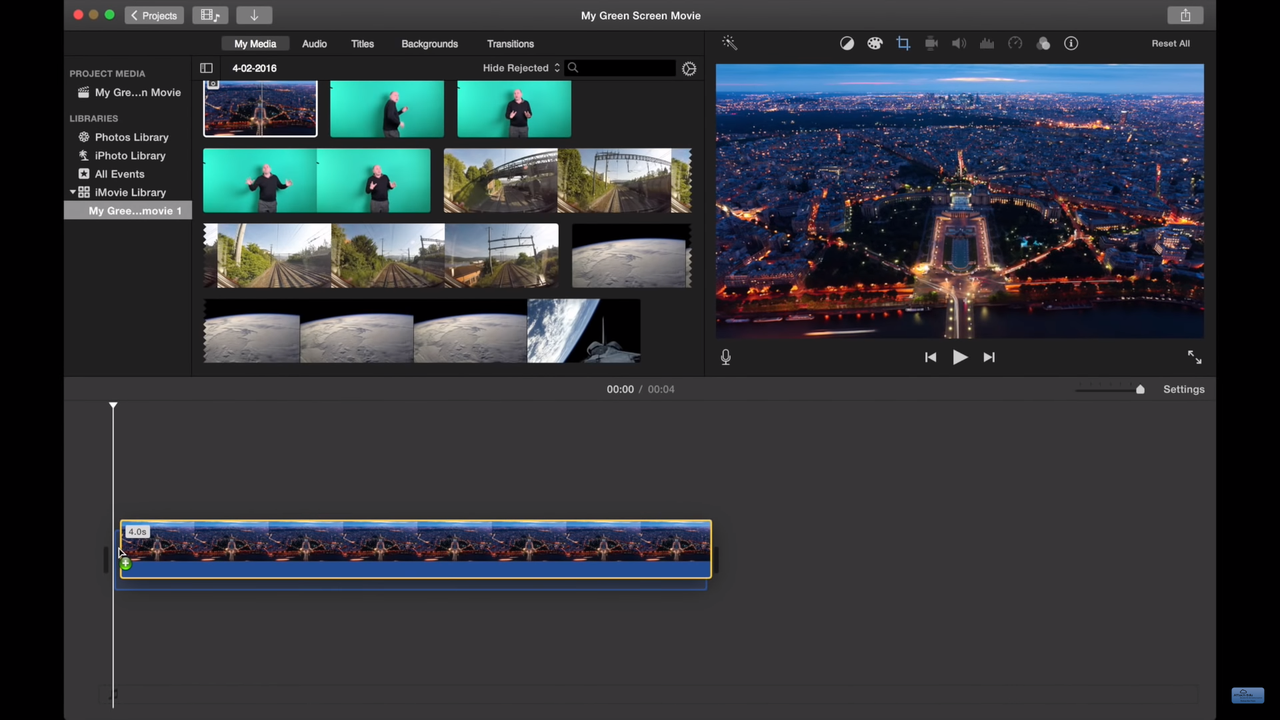Select the Auto Enhance magic wand tool
The image size is (1280, 720).
tap(729, 43)
